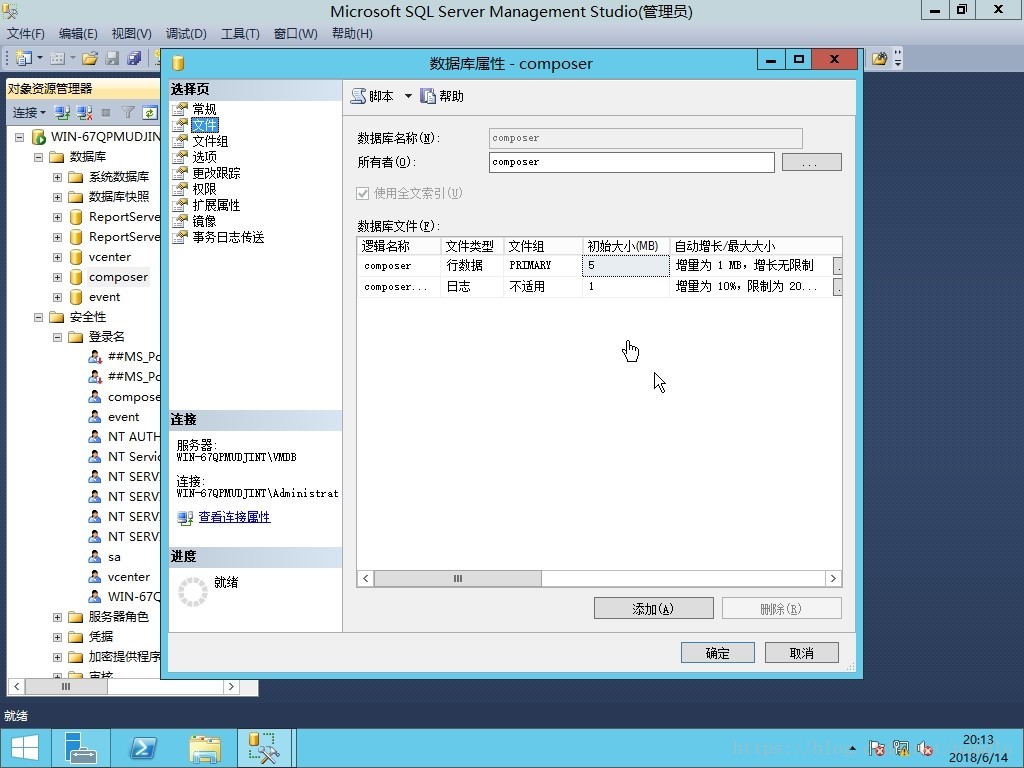Expand the 数据库快照 node
1024x768 pixels.
click(x=57, y=197)
